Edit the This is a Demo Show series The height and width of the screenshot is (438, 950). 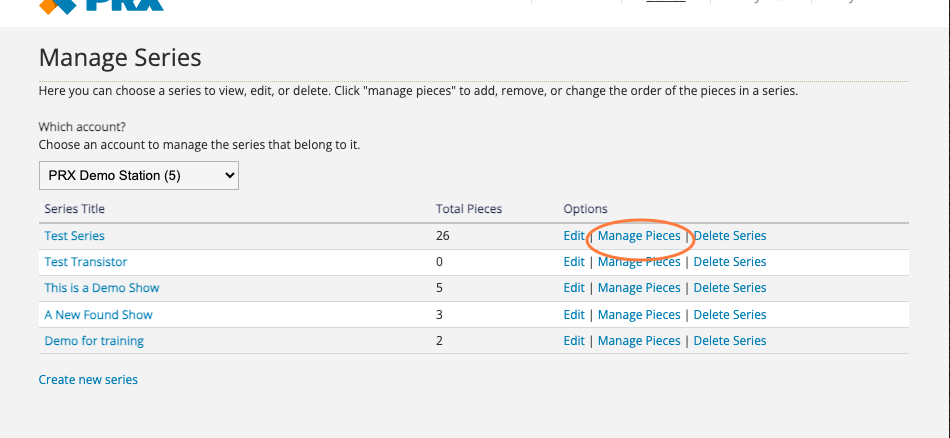tap(574, 288)
